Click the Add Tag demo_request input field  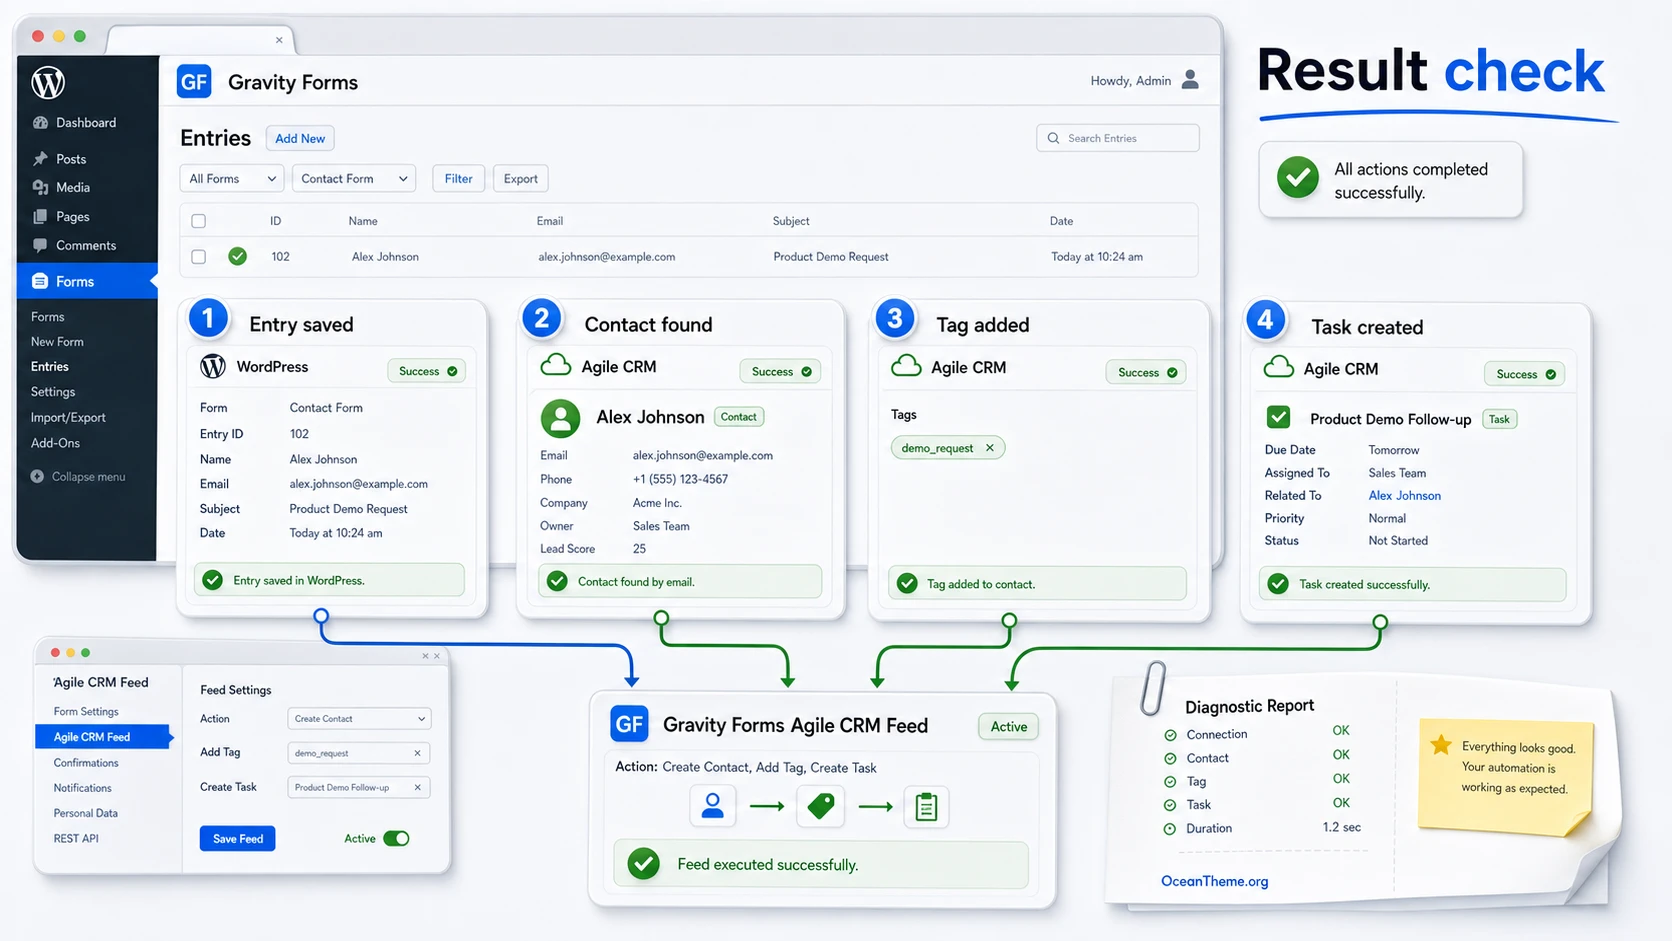pos(359,753)
